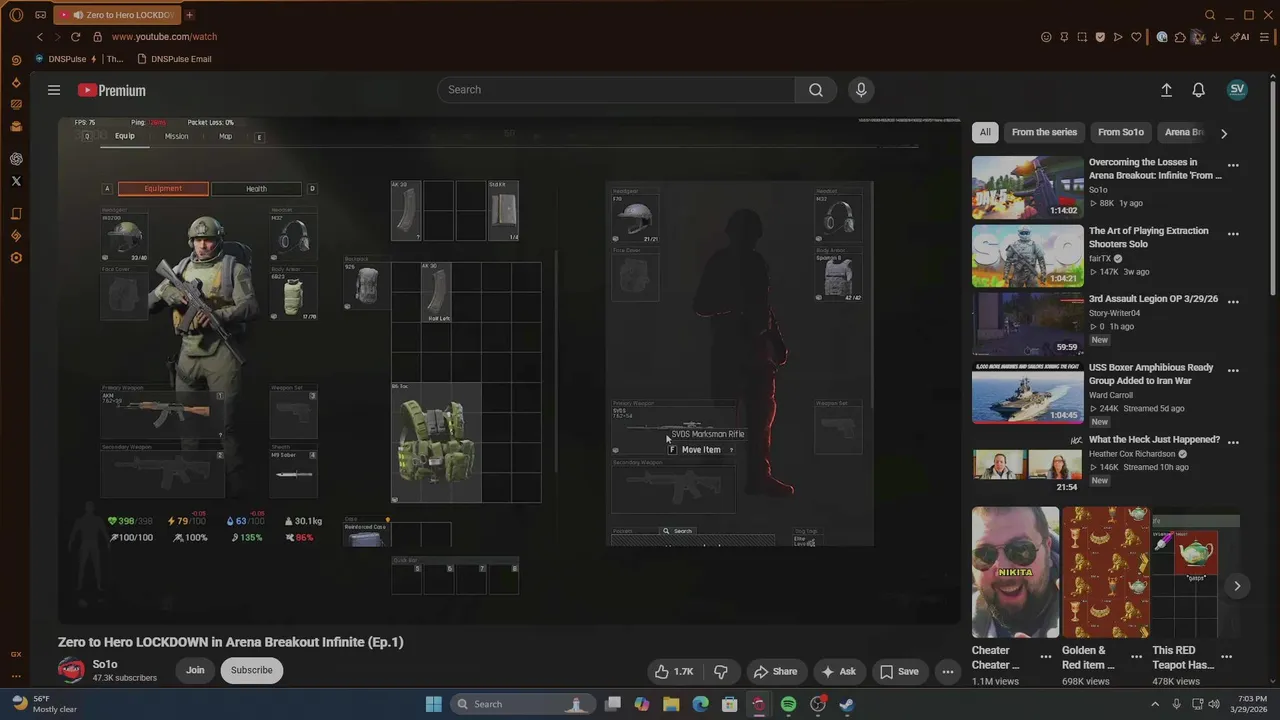
Task: Click the Join membership button
Action: (195, 670)
